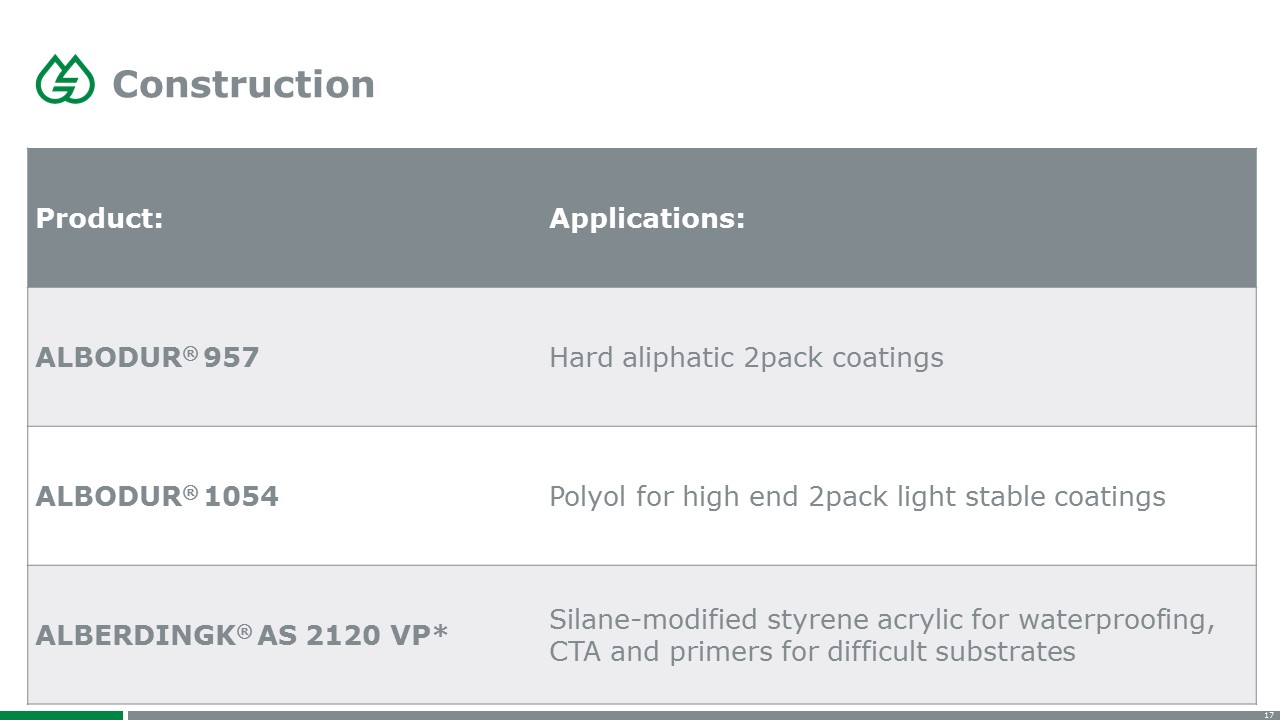Viewport: 1280px width, 720px height.
Task: Click the registered mark after ALBERDINGK
Action: coord(244,630)
